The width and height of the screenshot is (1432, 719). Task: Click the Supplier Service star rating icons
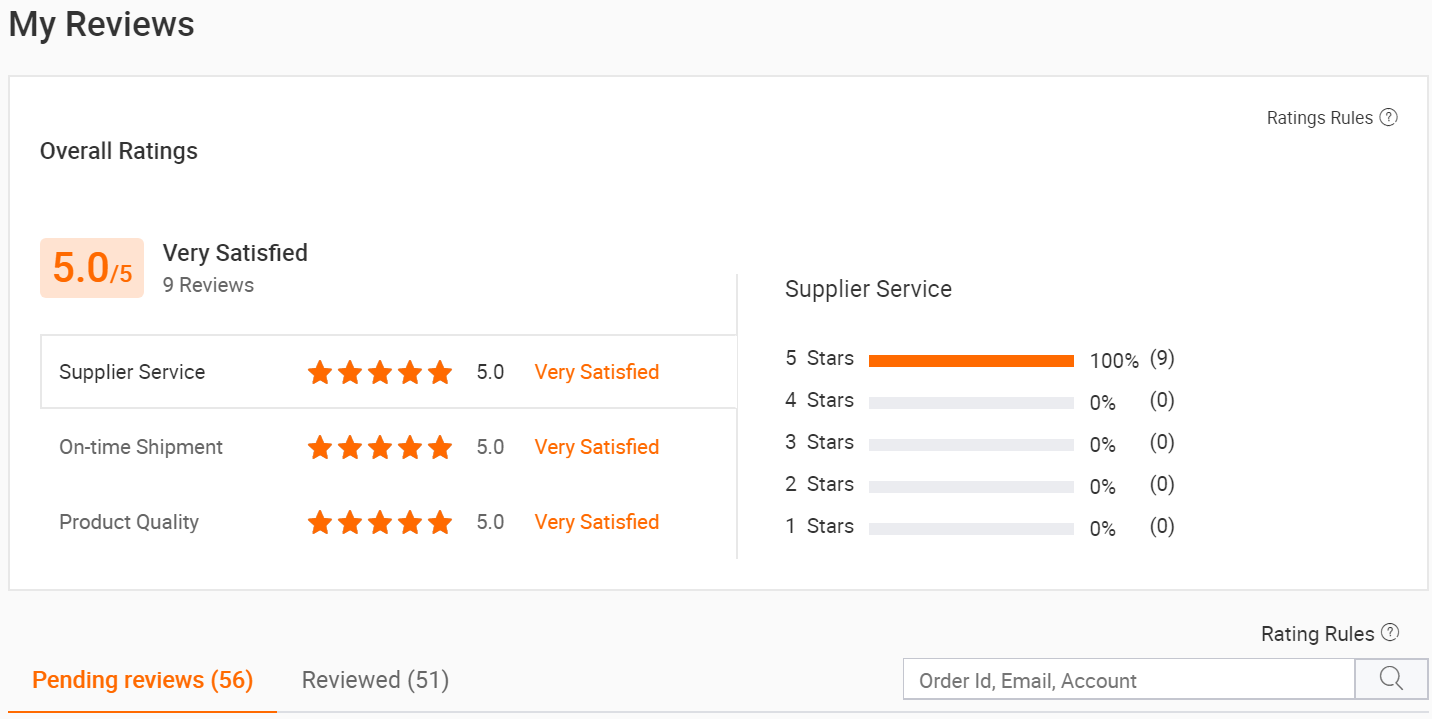click(380, 373)
